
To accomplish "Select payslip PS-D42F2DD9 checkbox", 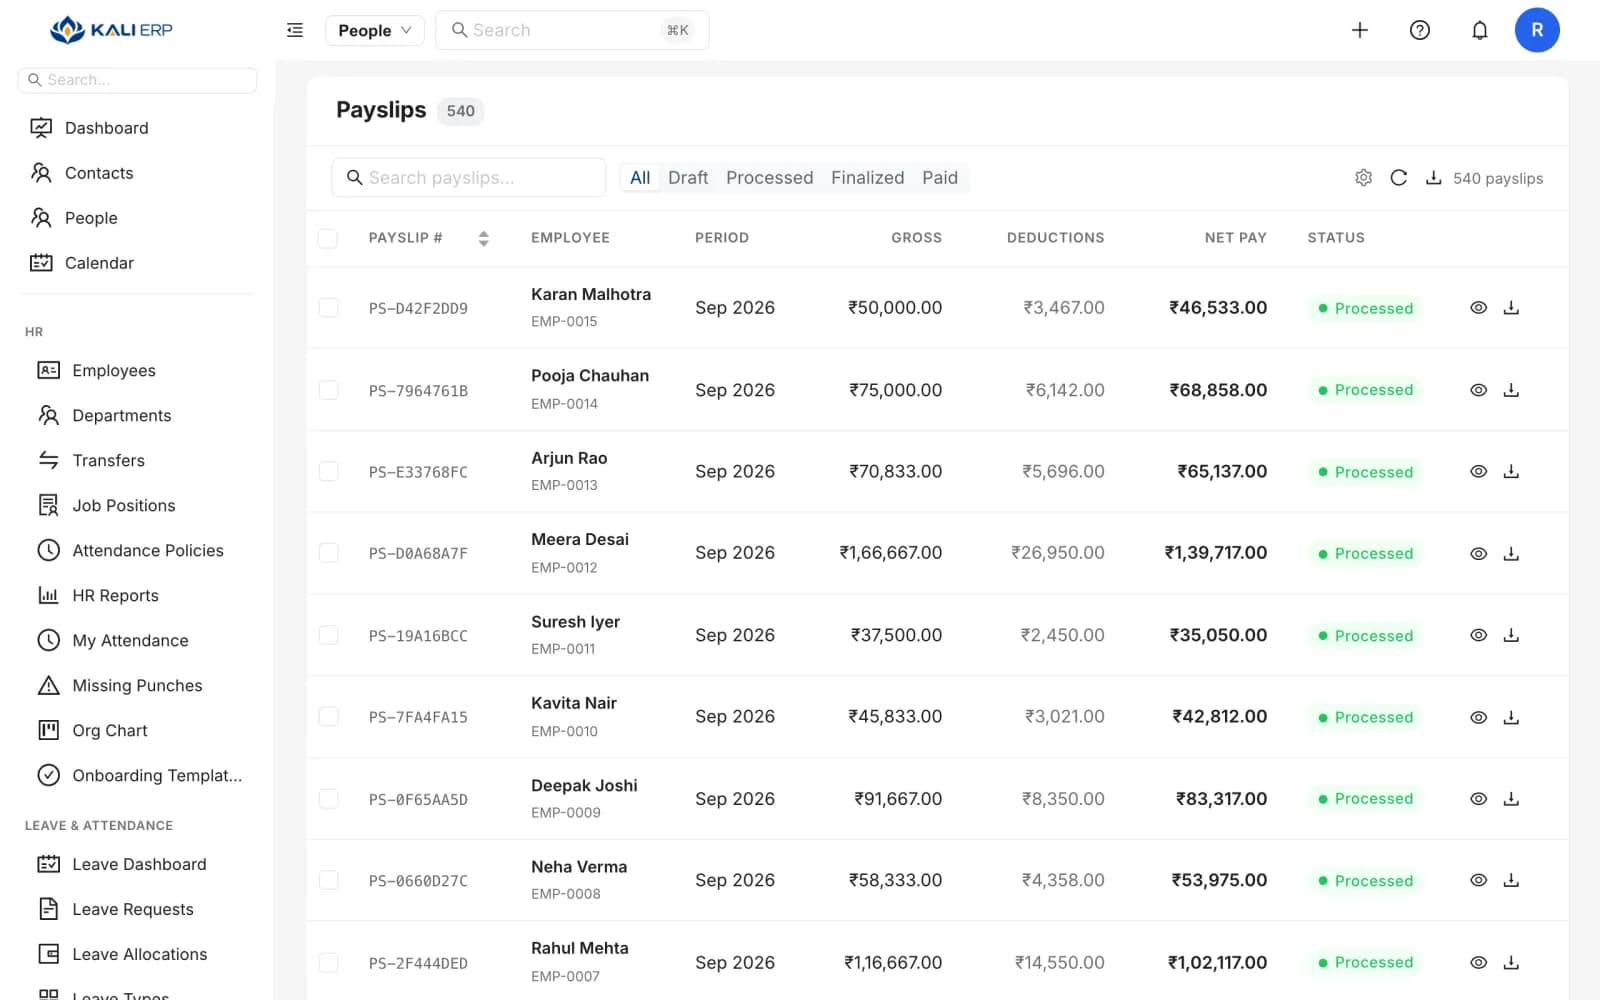I will (328, 308).
